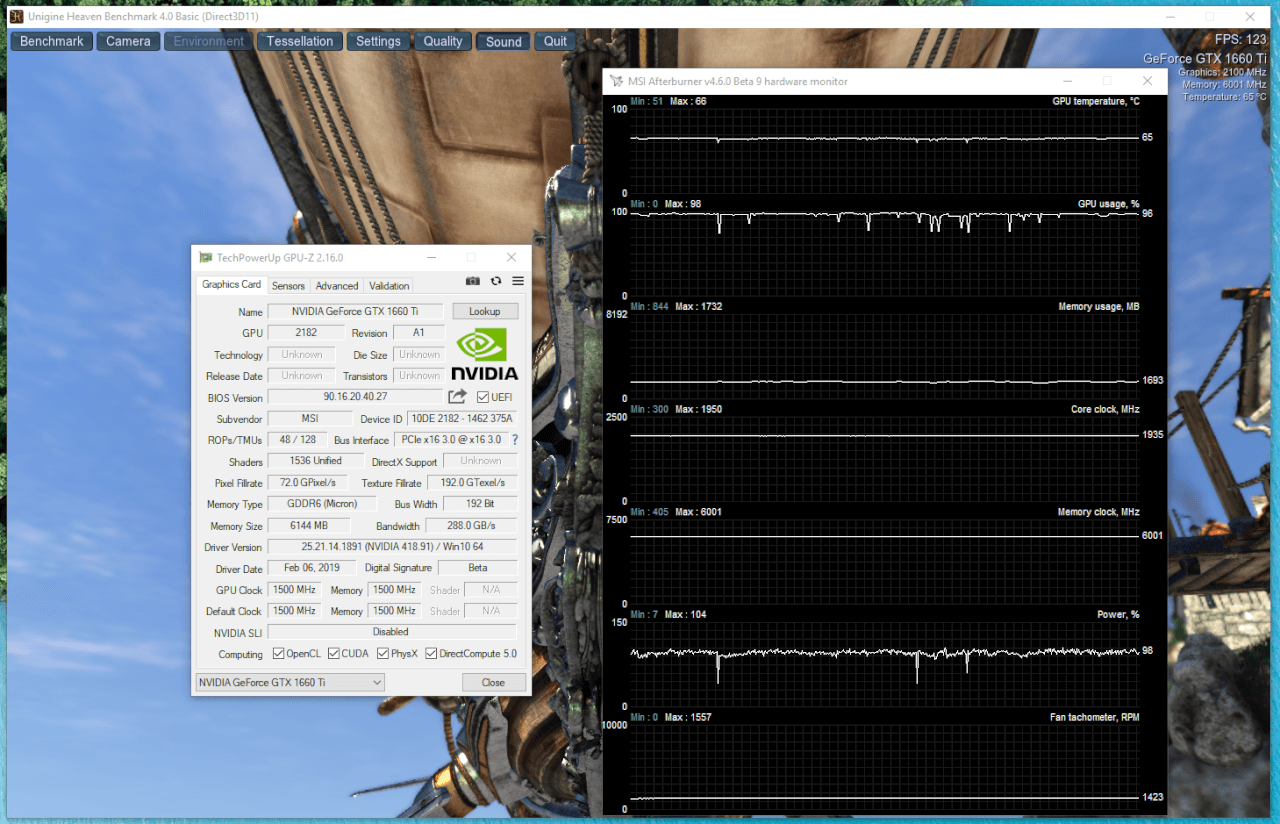Screen dimensions: 1280x824
Task: Take a GPU-Z screenshot with camera icon
Action: tap(473, 282)
